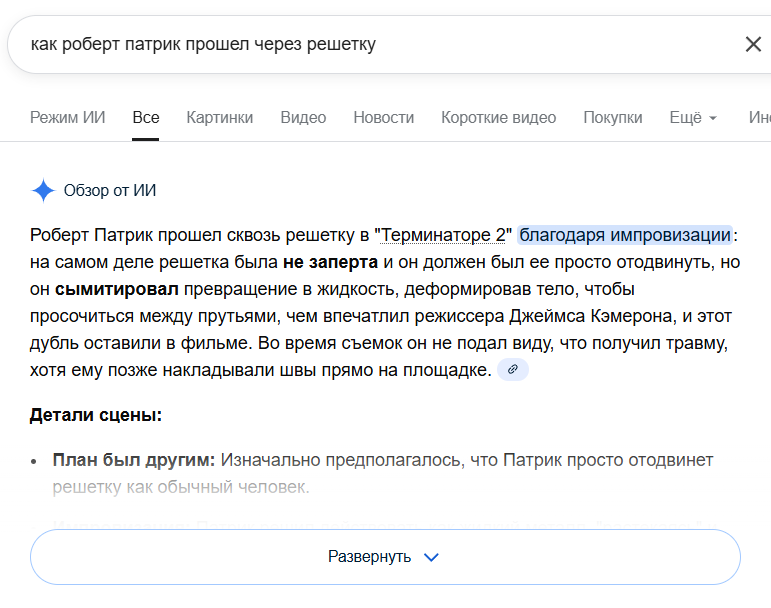Click the chevron arrow beside Развернуть
771x608 pixels.
[x=432, y=557]
